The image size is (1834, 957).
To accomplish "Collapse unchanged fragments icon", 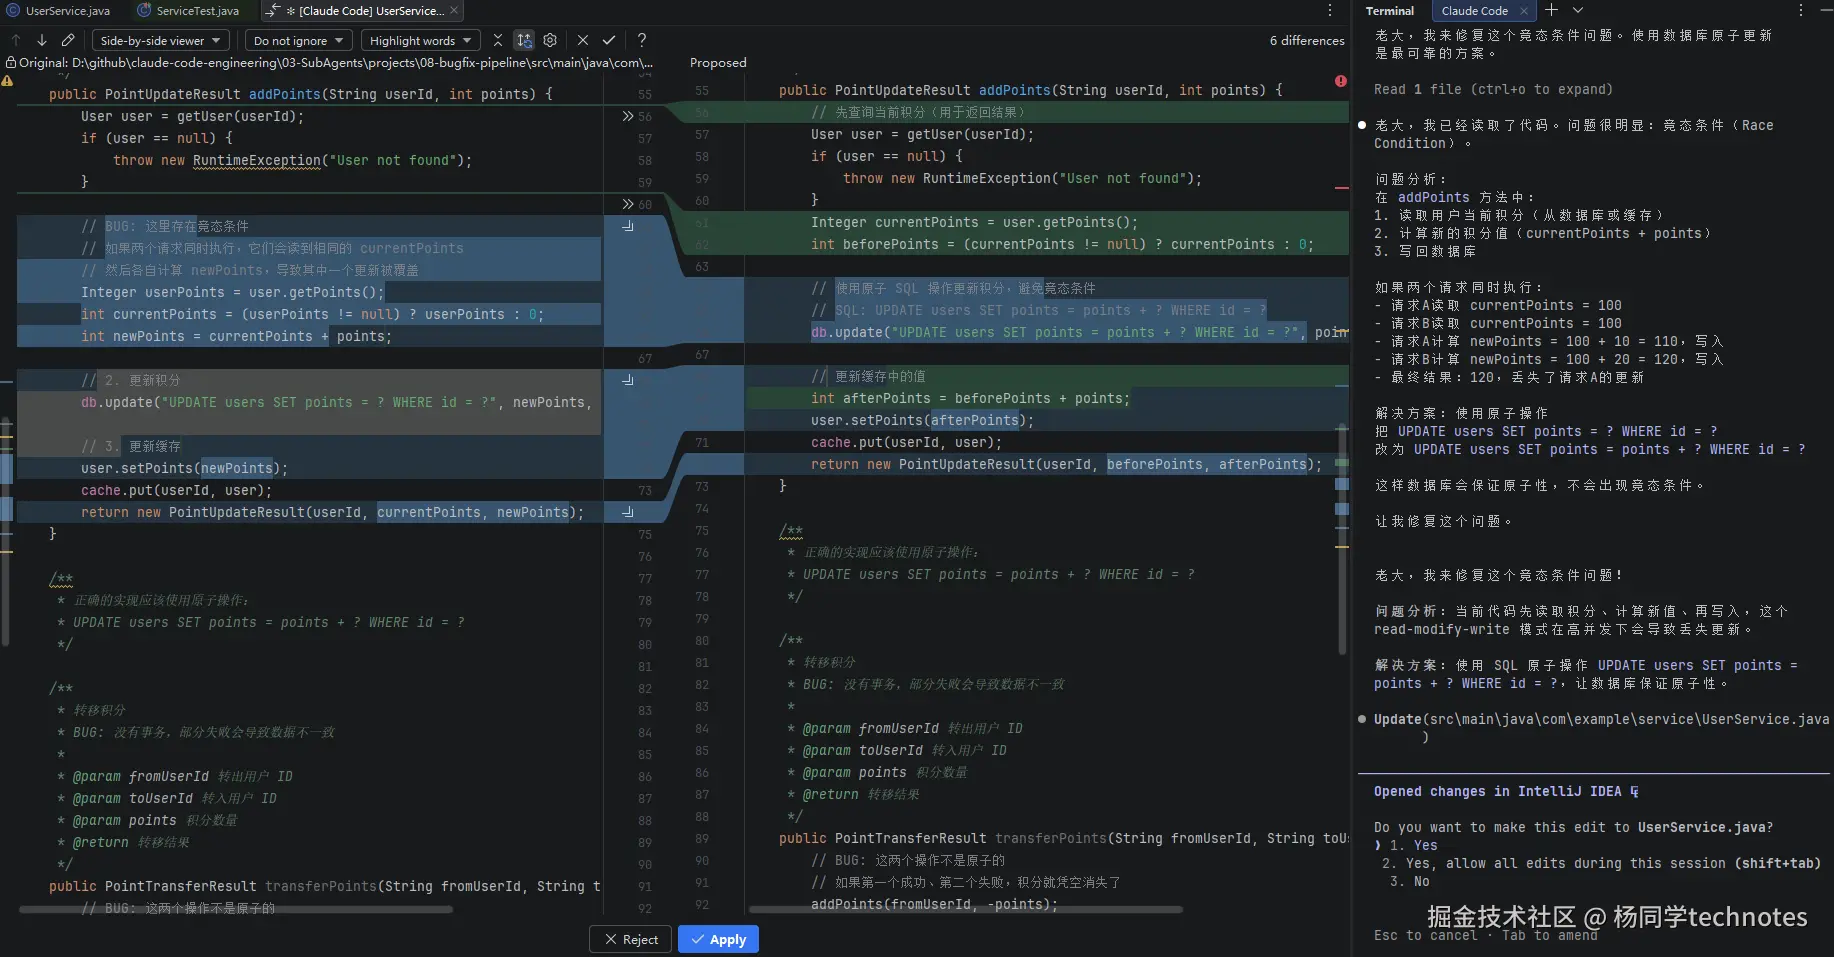I will [497, 40].
